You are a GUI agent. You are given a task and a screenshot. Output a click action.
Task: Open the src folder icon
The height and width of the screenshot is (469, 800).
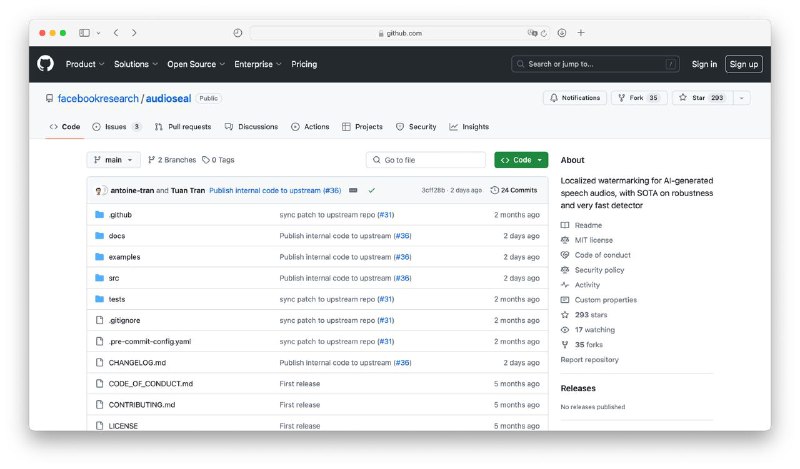(99, 278)
